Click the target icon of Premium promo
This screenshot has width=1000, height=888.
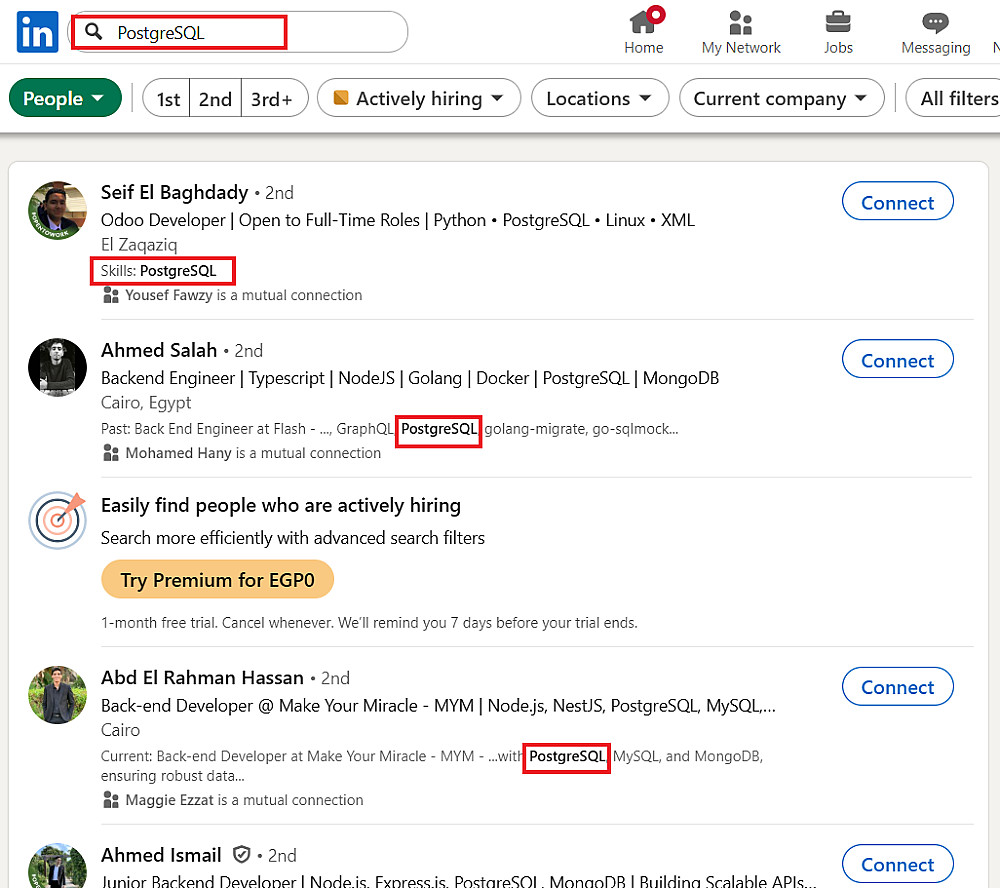tap(57, 521)
